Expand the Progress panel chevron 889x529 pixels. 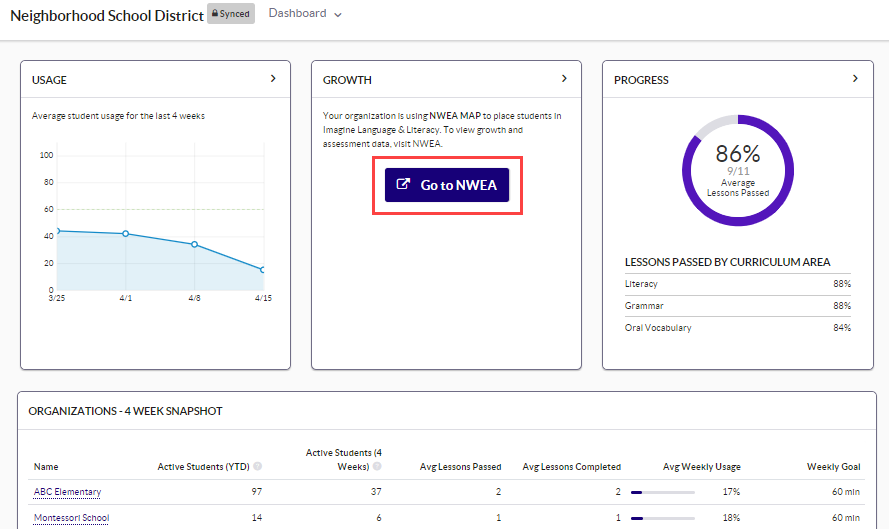point(855,79)
